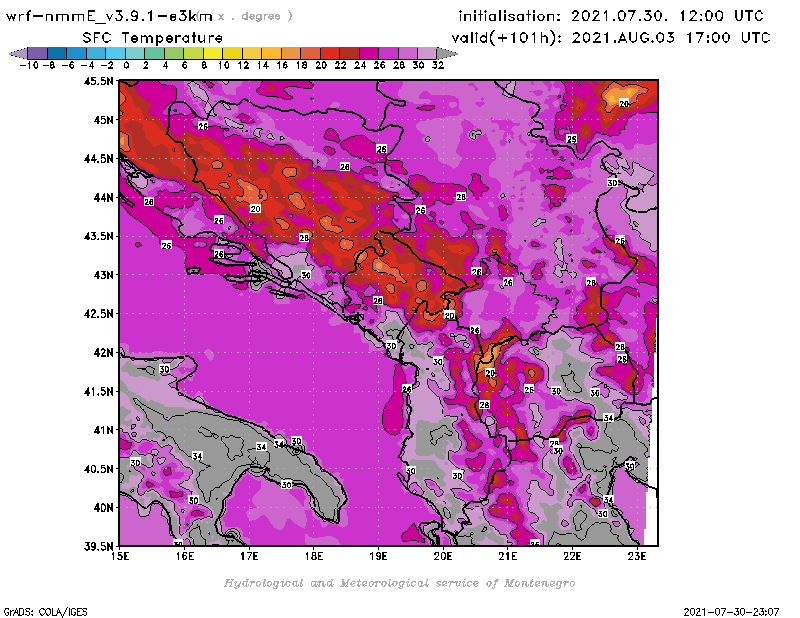The width and height of the screenshot is (800, 618).
Task: Click the 0 value under the legend
Action: (126, 65)
